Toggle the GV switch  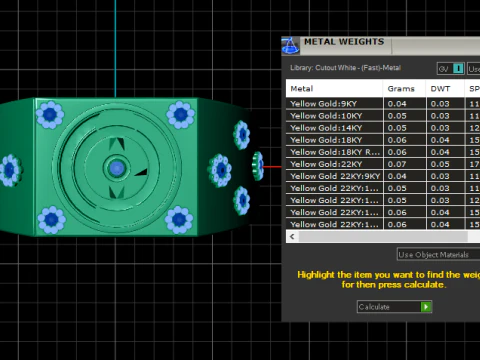click(451, 69)
